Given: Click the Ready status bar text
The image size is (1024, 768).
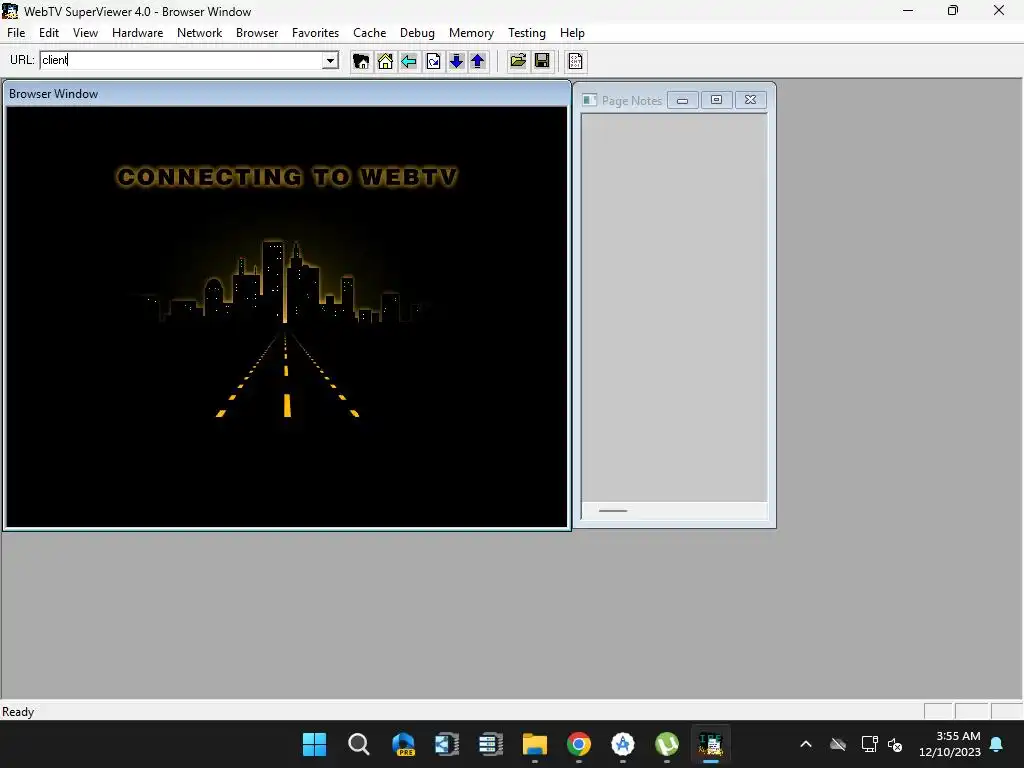Looking at the screenshot, I should pos(18,712).
